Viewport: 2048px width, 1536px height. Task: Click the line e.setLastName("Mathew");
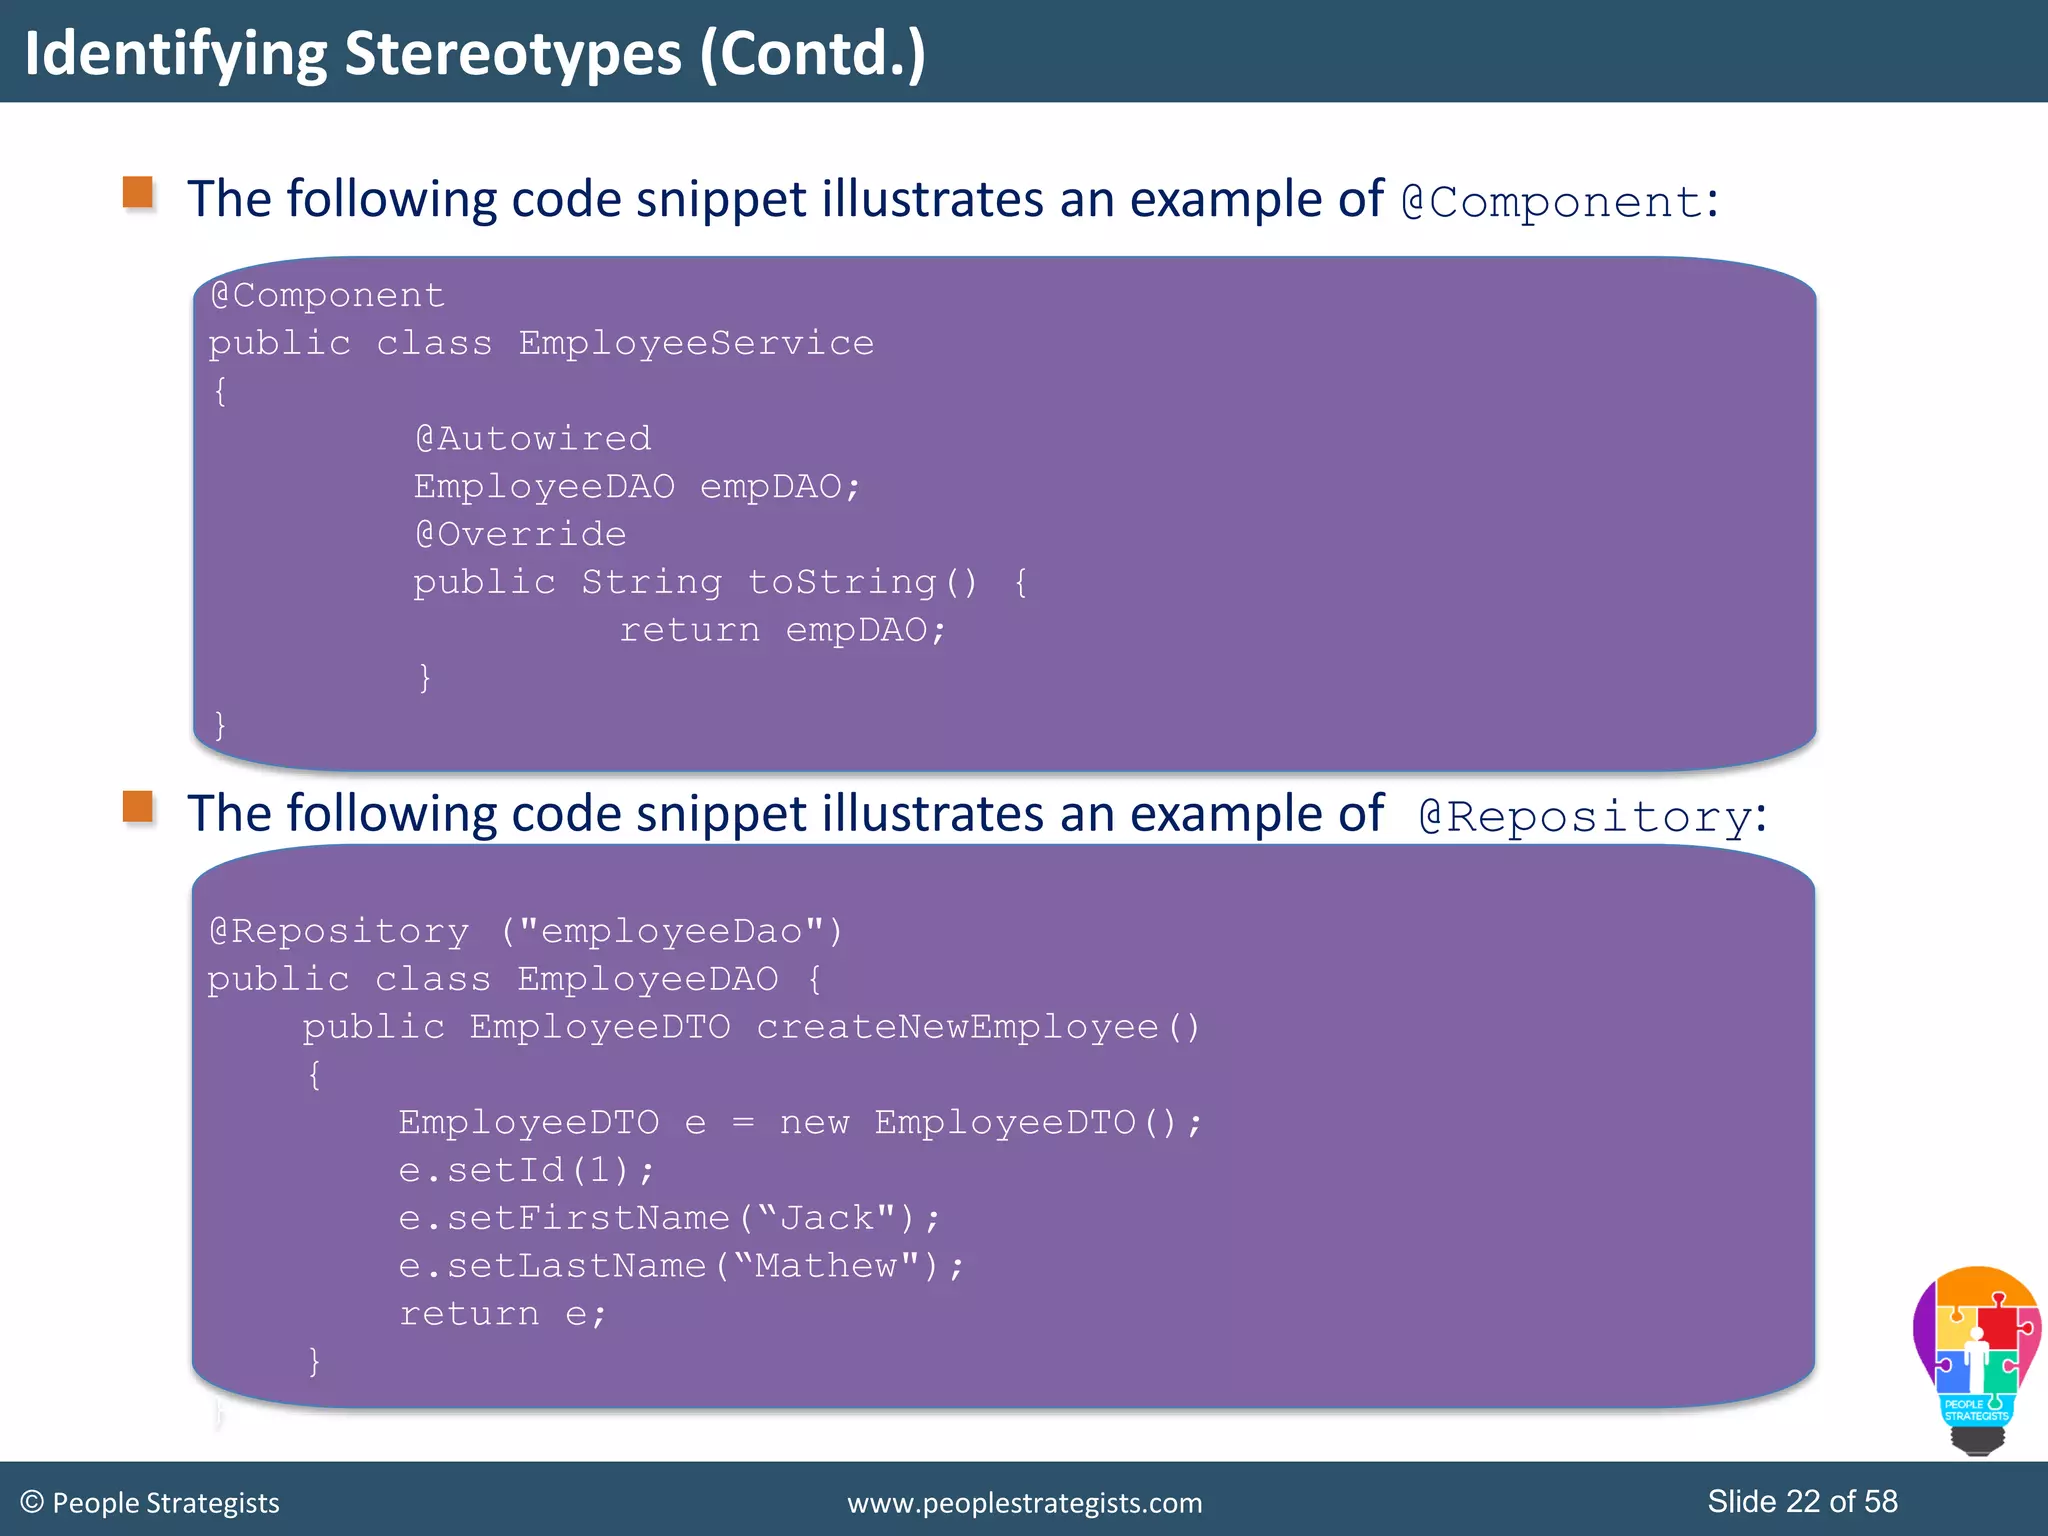(x=681, y=1266)
